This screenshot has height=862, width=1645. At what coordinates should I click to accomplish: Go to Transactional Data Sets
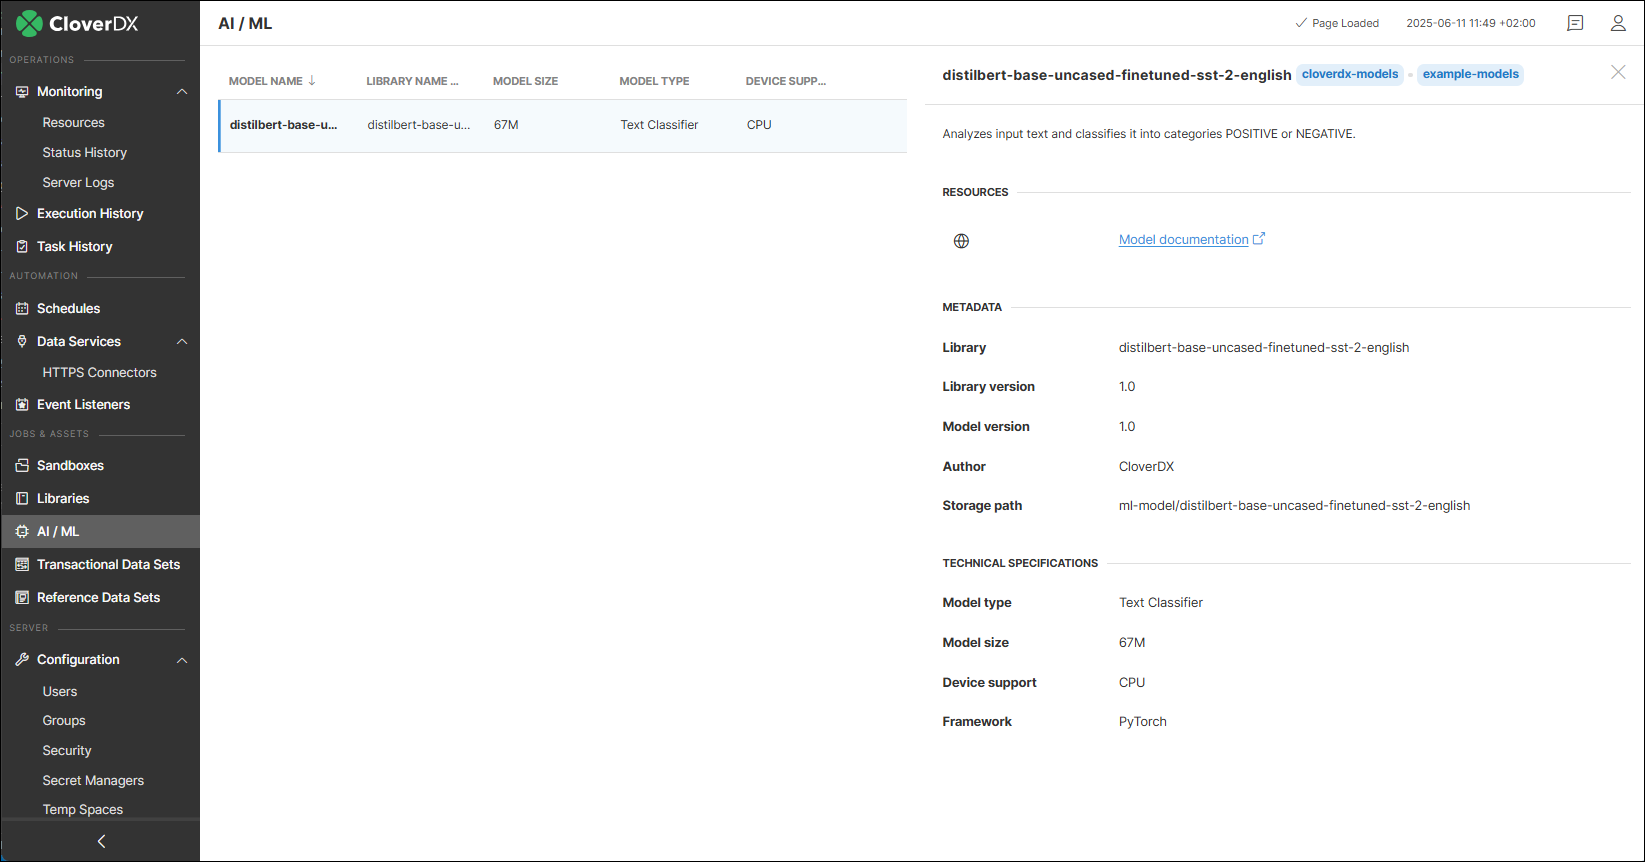pos(108,565)
